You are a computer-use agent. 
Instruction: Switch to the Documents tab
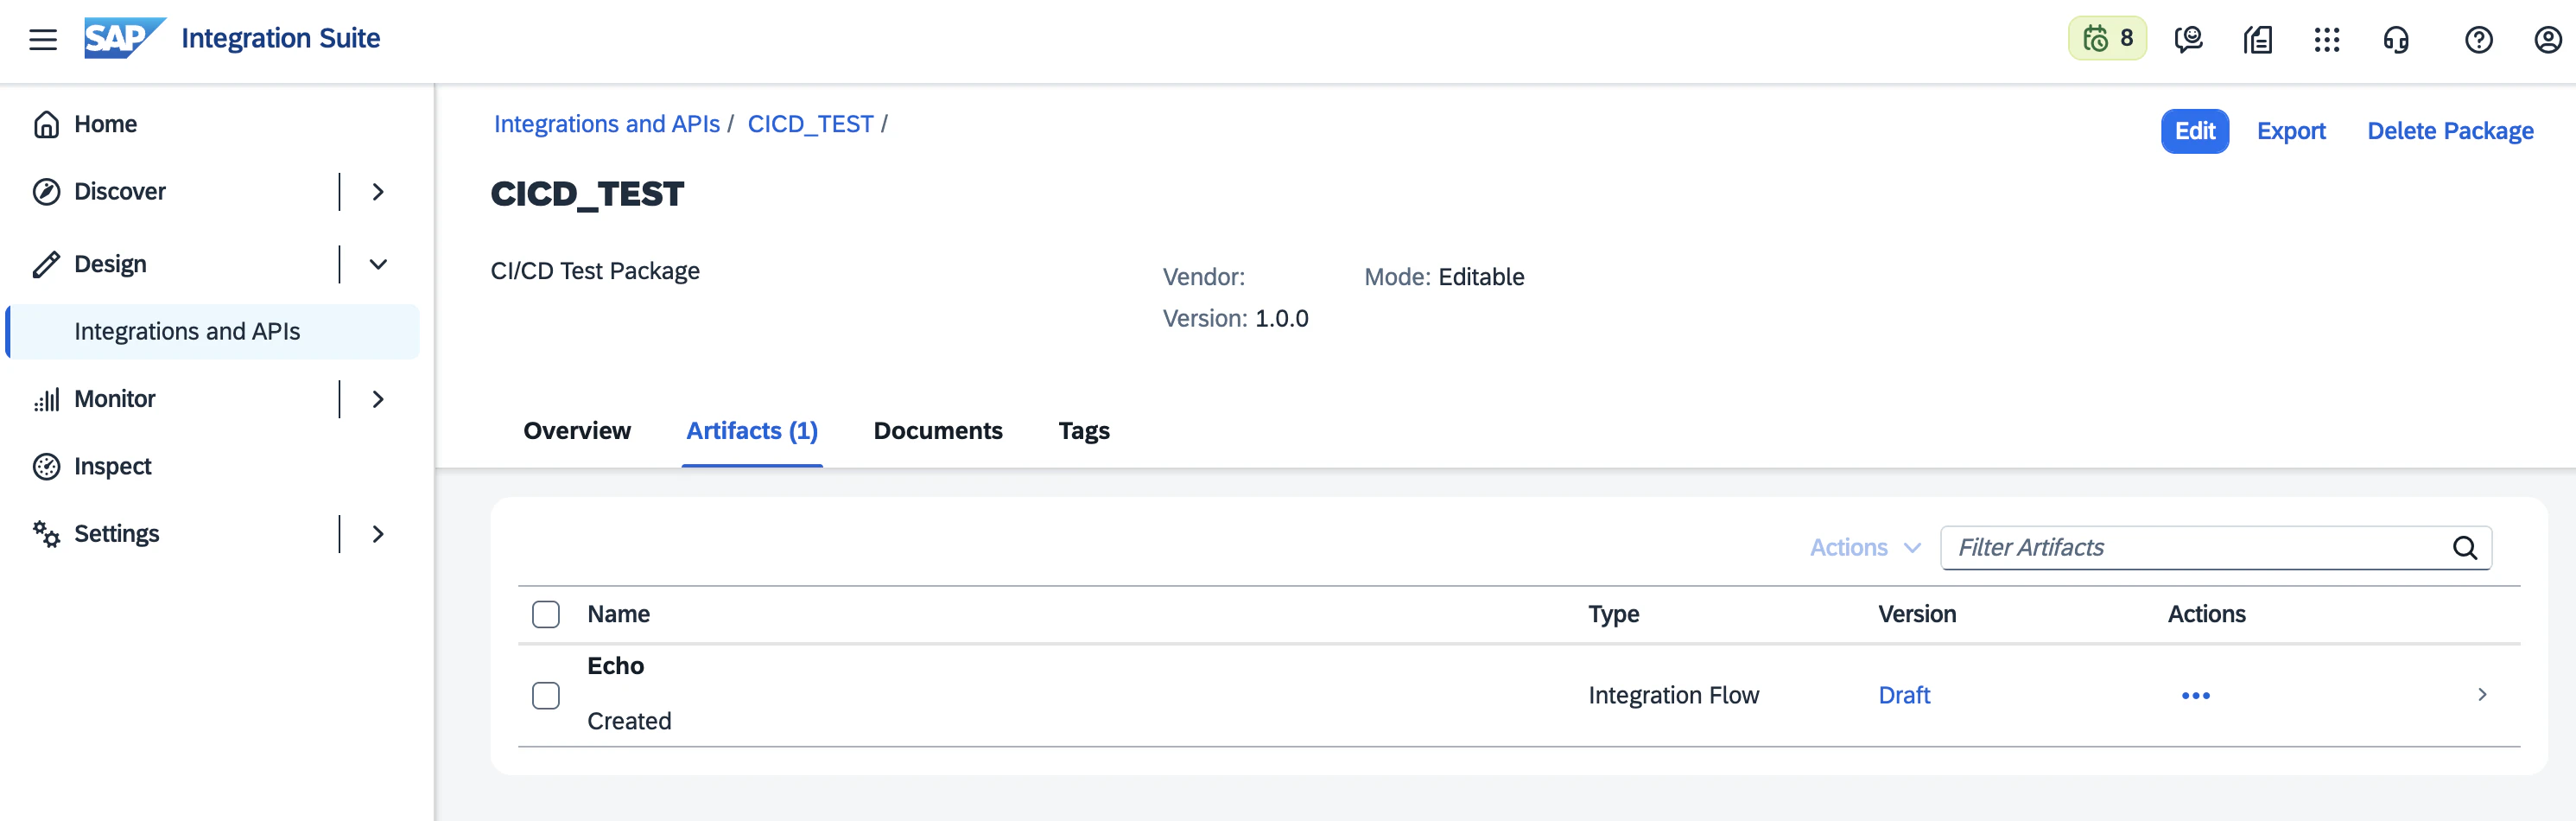(x=938, y=431)
